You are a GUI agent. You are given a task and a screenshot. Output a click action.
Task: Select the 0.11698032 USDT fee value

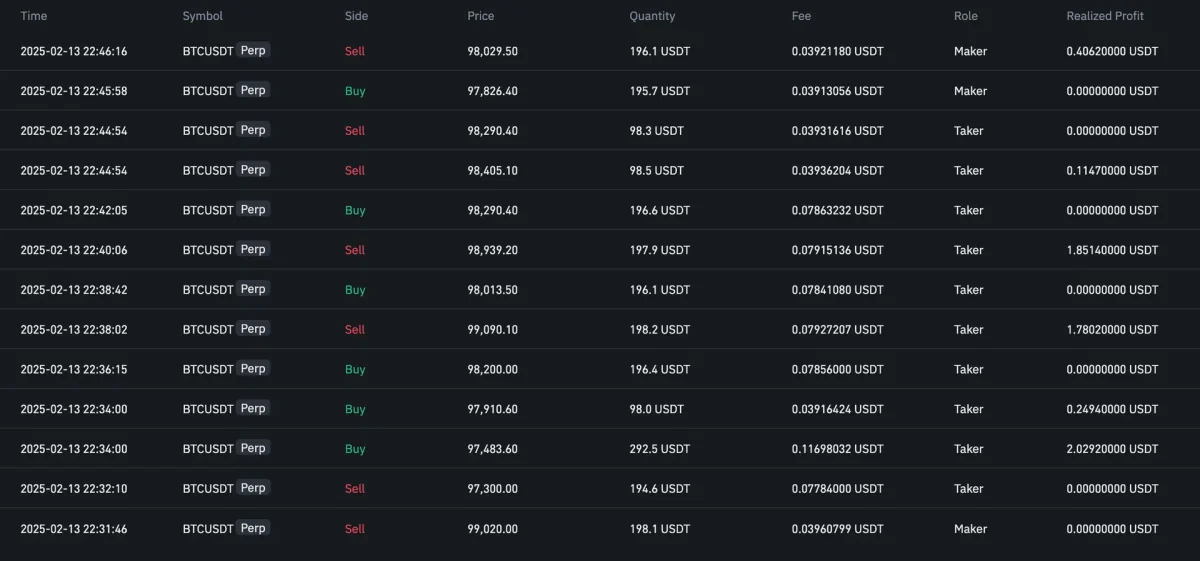837,449
